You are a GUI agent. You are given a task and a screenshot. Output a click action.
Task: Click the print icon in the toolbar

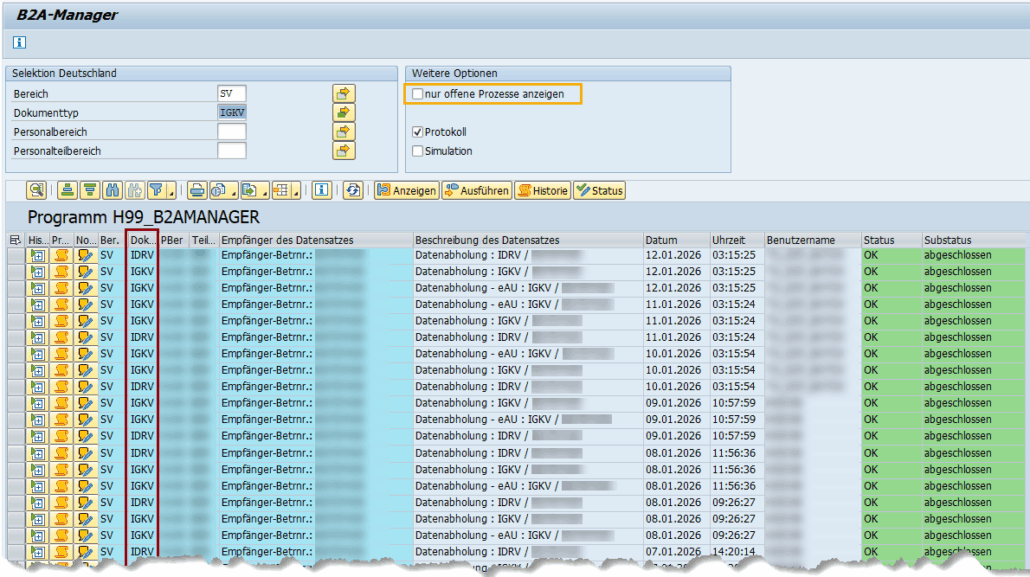(197, 190)
